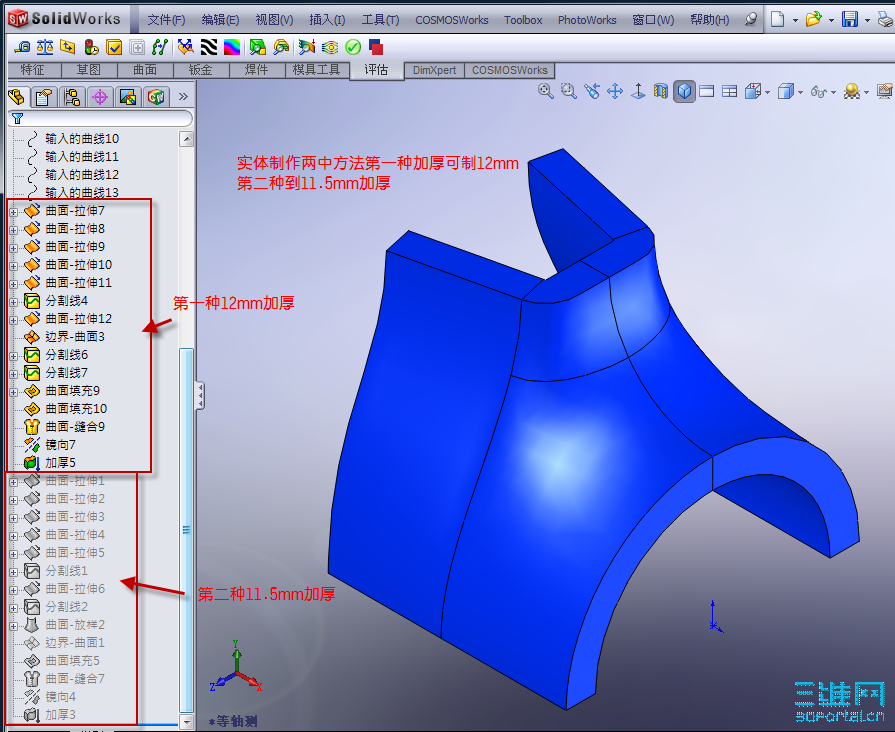895x732 pixels.
Task: Select Normal To view icon
Action: (x=638, y=91)
